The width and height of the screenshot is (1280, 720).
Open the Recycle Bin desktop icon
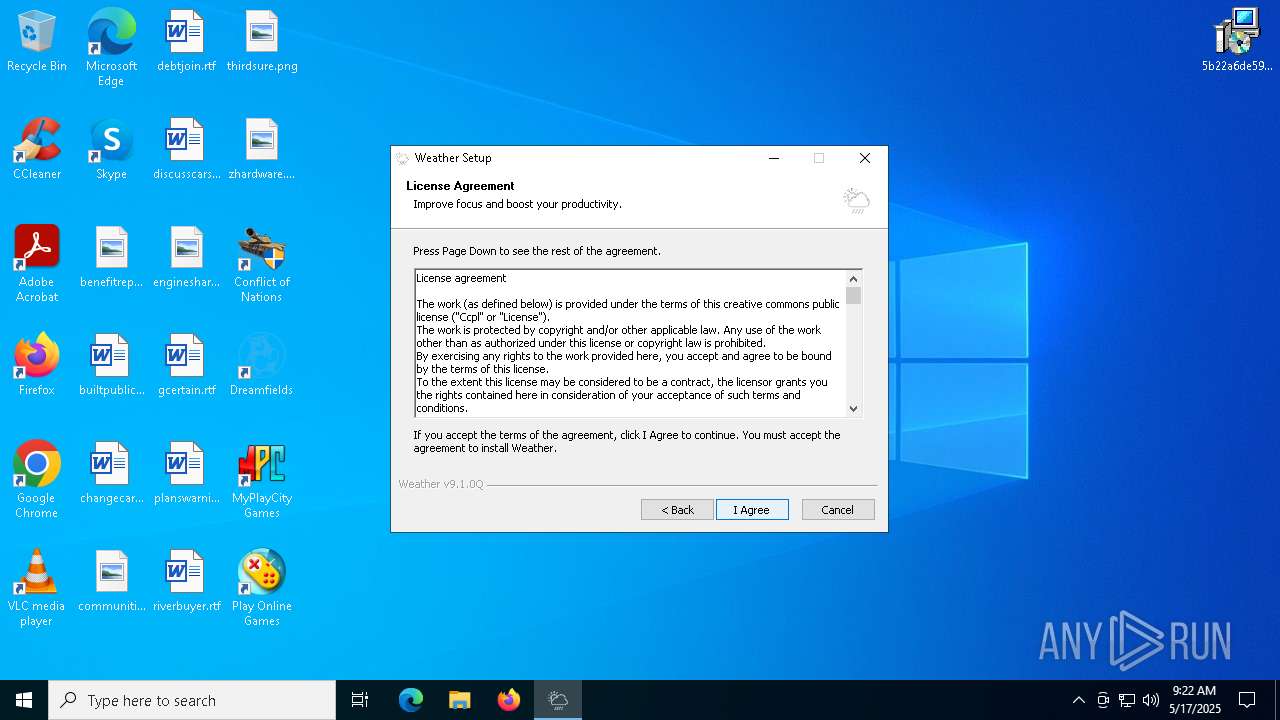pos(37,41)
